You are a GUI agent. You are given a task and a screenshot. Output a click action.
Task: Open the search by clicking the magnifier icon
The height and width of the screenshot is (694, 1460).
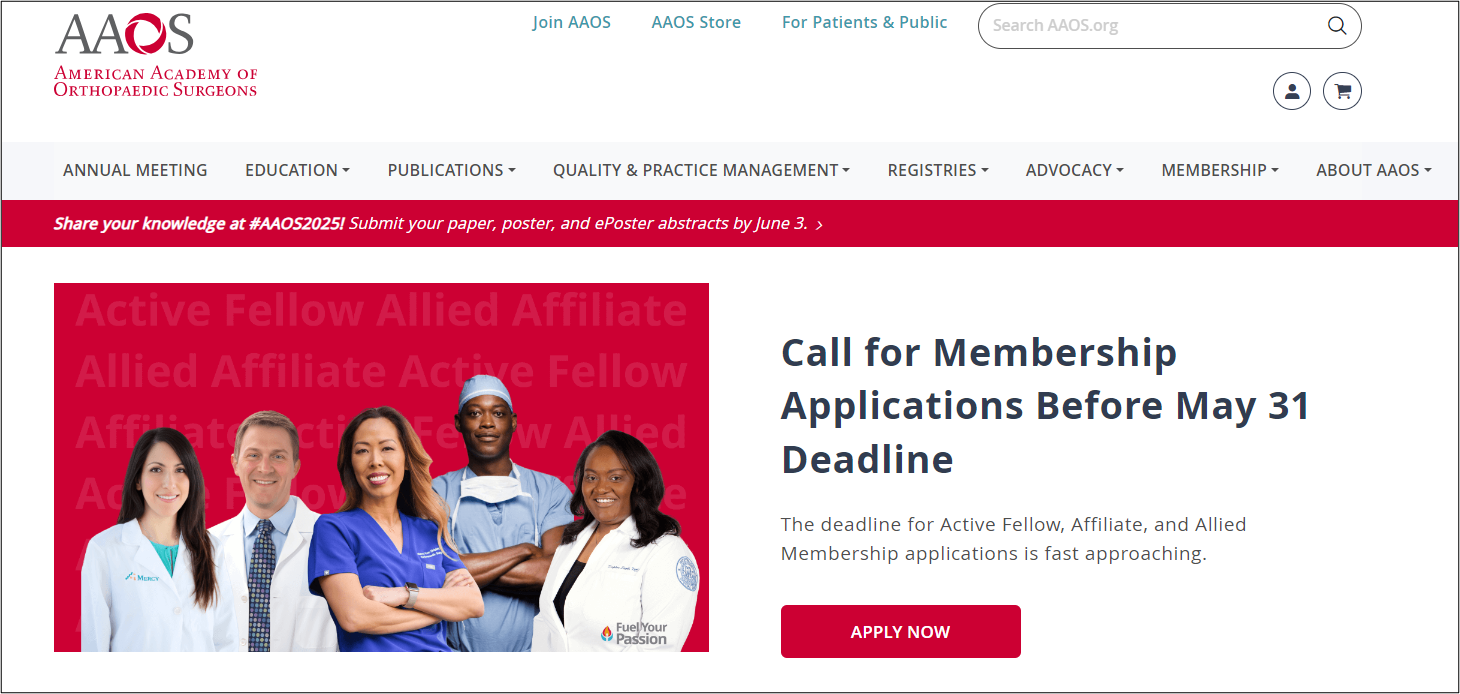1337,26
